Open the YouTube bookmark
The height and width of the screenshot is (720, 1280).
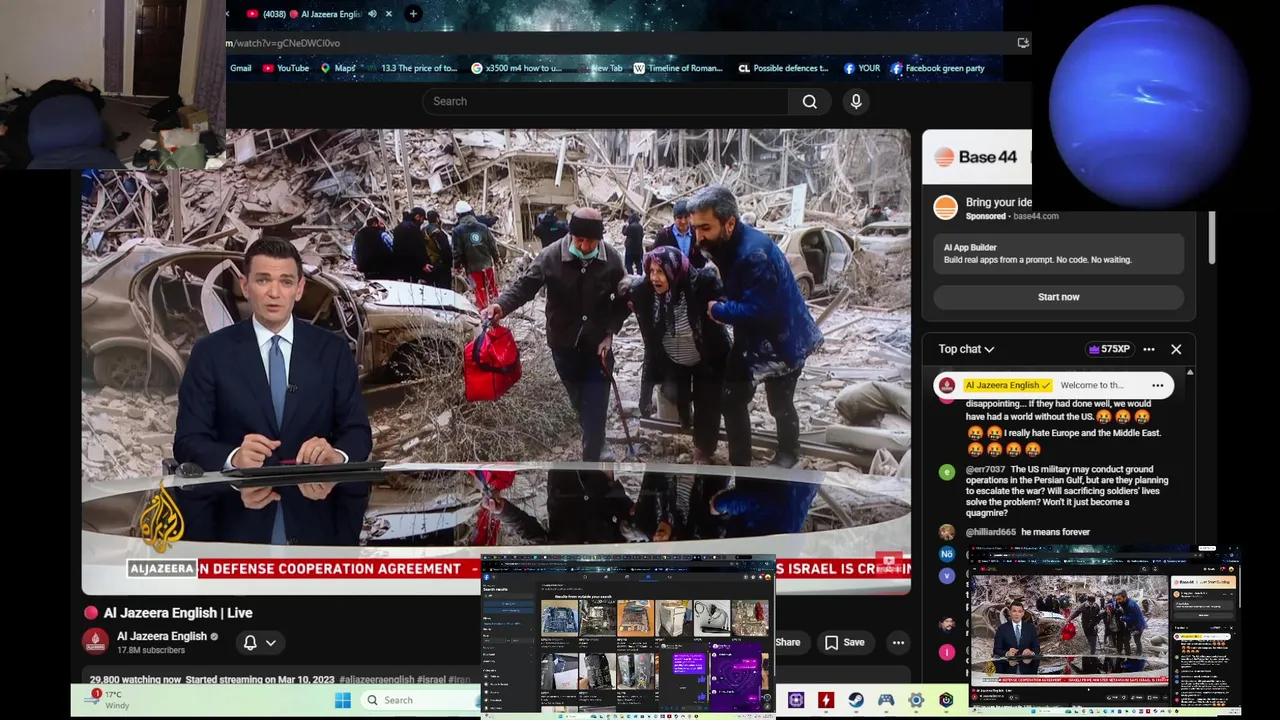(x=286, y=68)
